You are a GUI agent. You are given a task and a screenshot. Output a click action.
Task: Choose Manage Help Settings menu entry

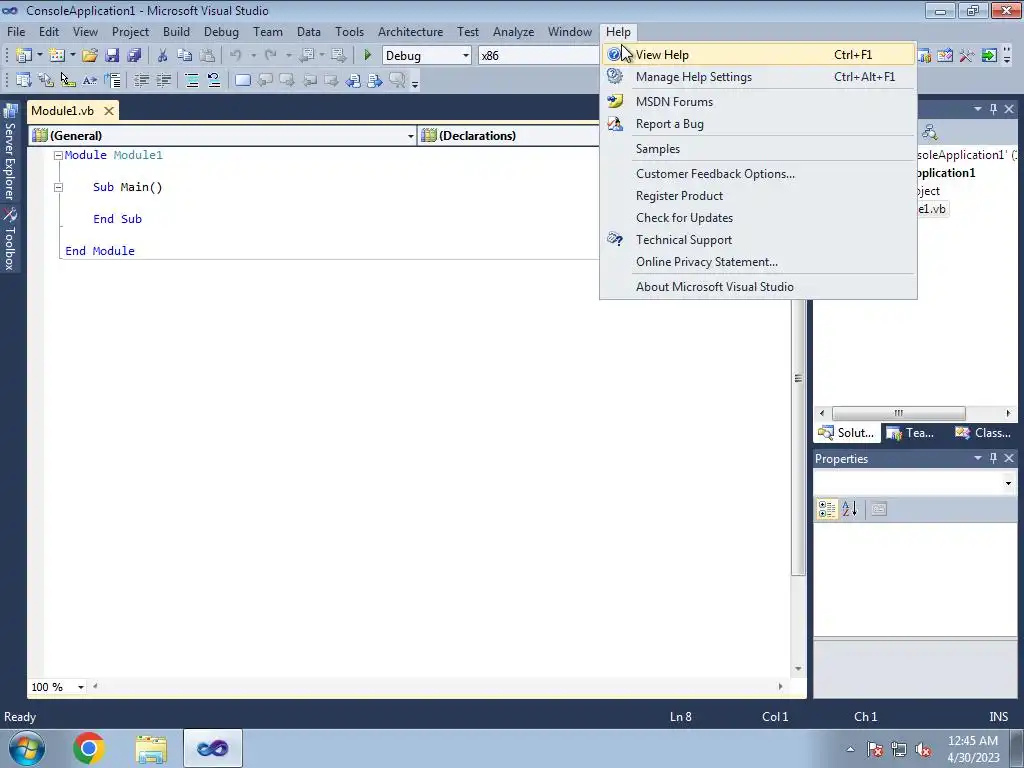tap(758, 77)
